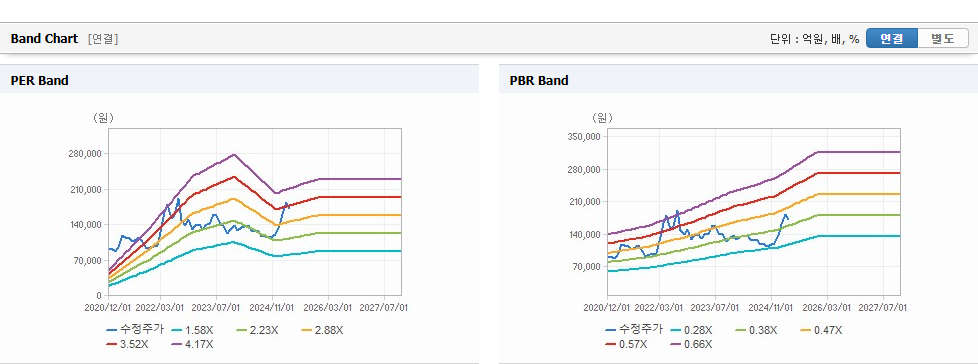
Task: Click the 0.47X orange legend swatch
Action: point(806,330)
